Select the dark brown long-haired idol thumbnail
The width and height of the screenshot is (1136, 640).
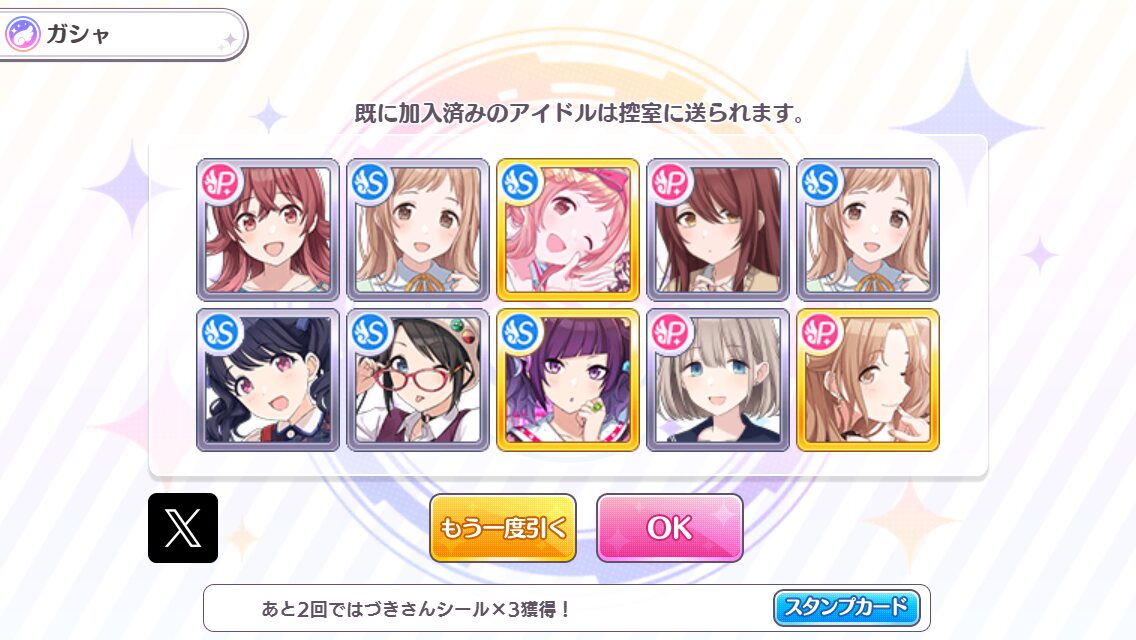click(718, 230)
